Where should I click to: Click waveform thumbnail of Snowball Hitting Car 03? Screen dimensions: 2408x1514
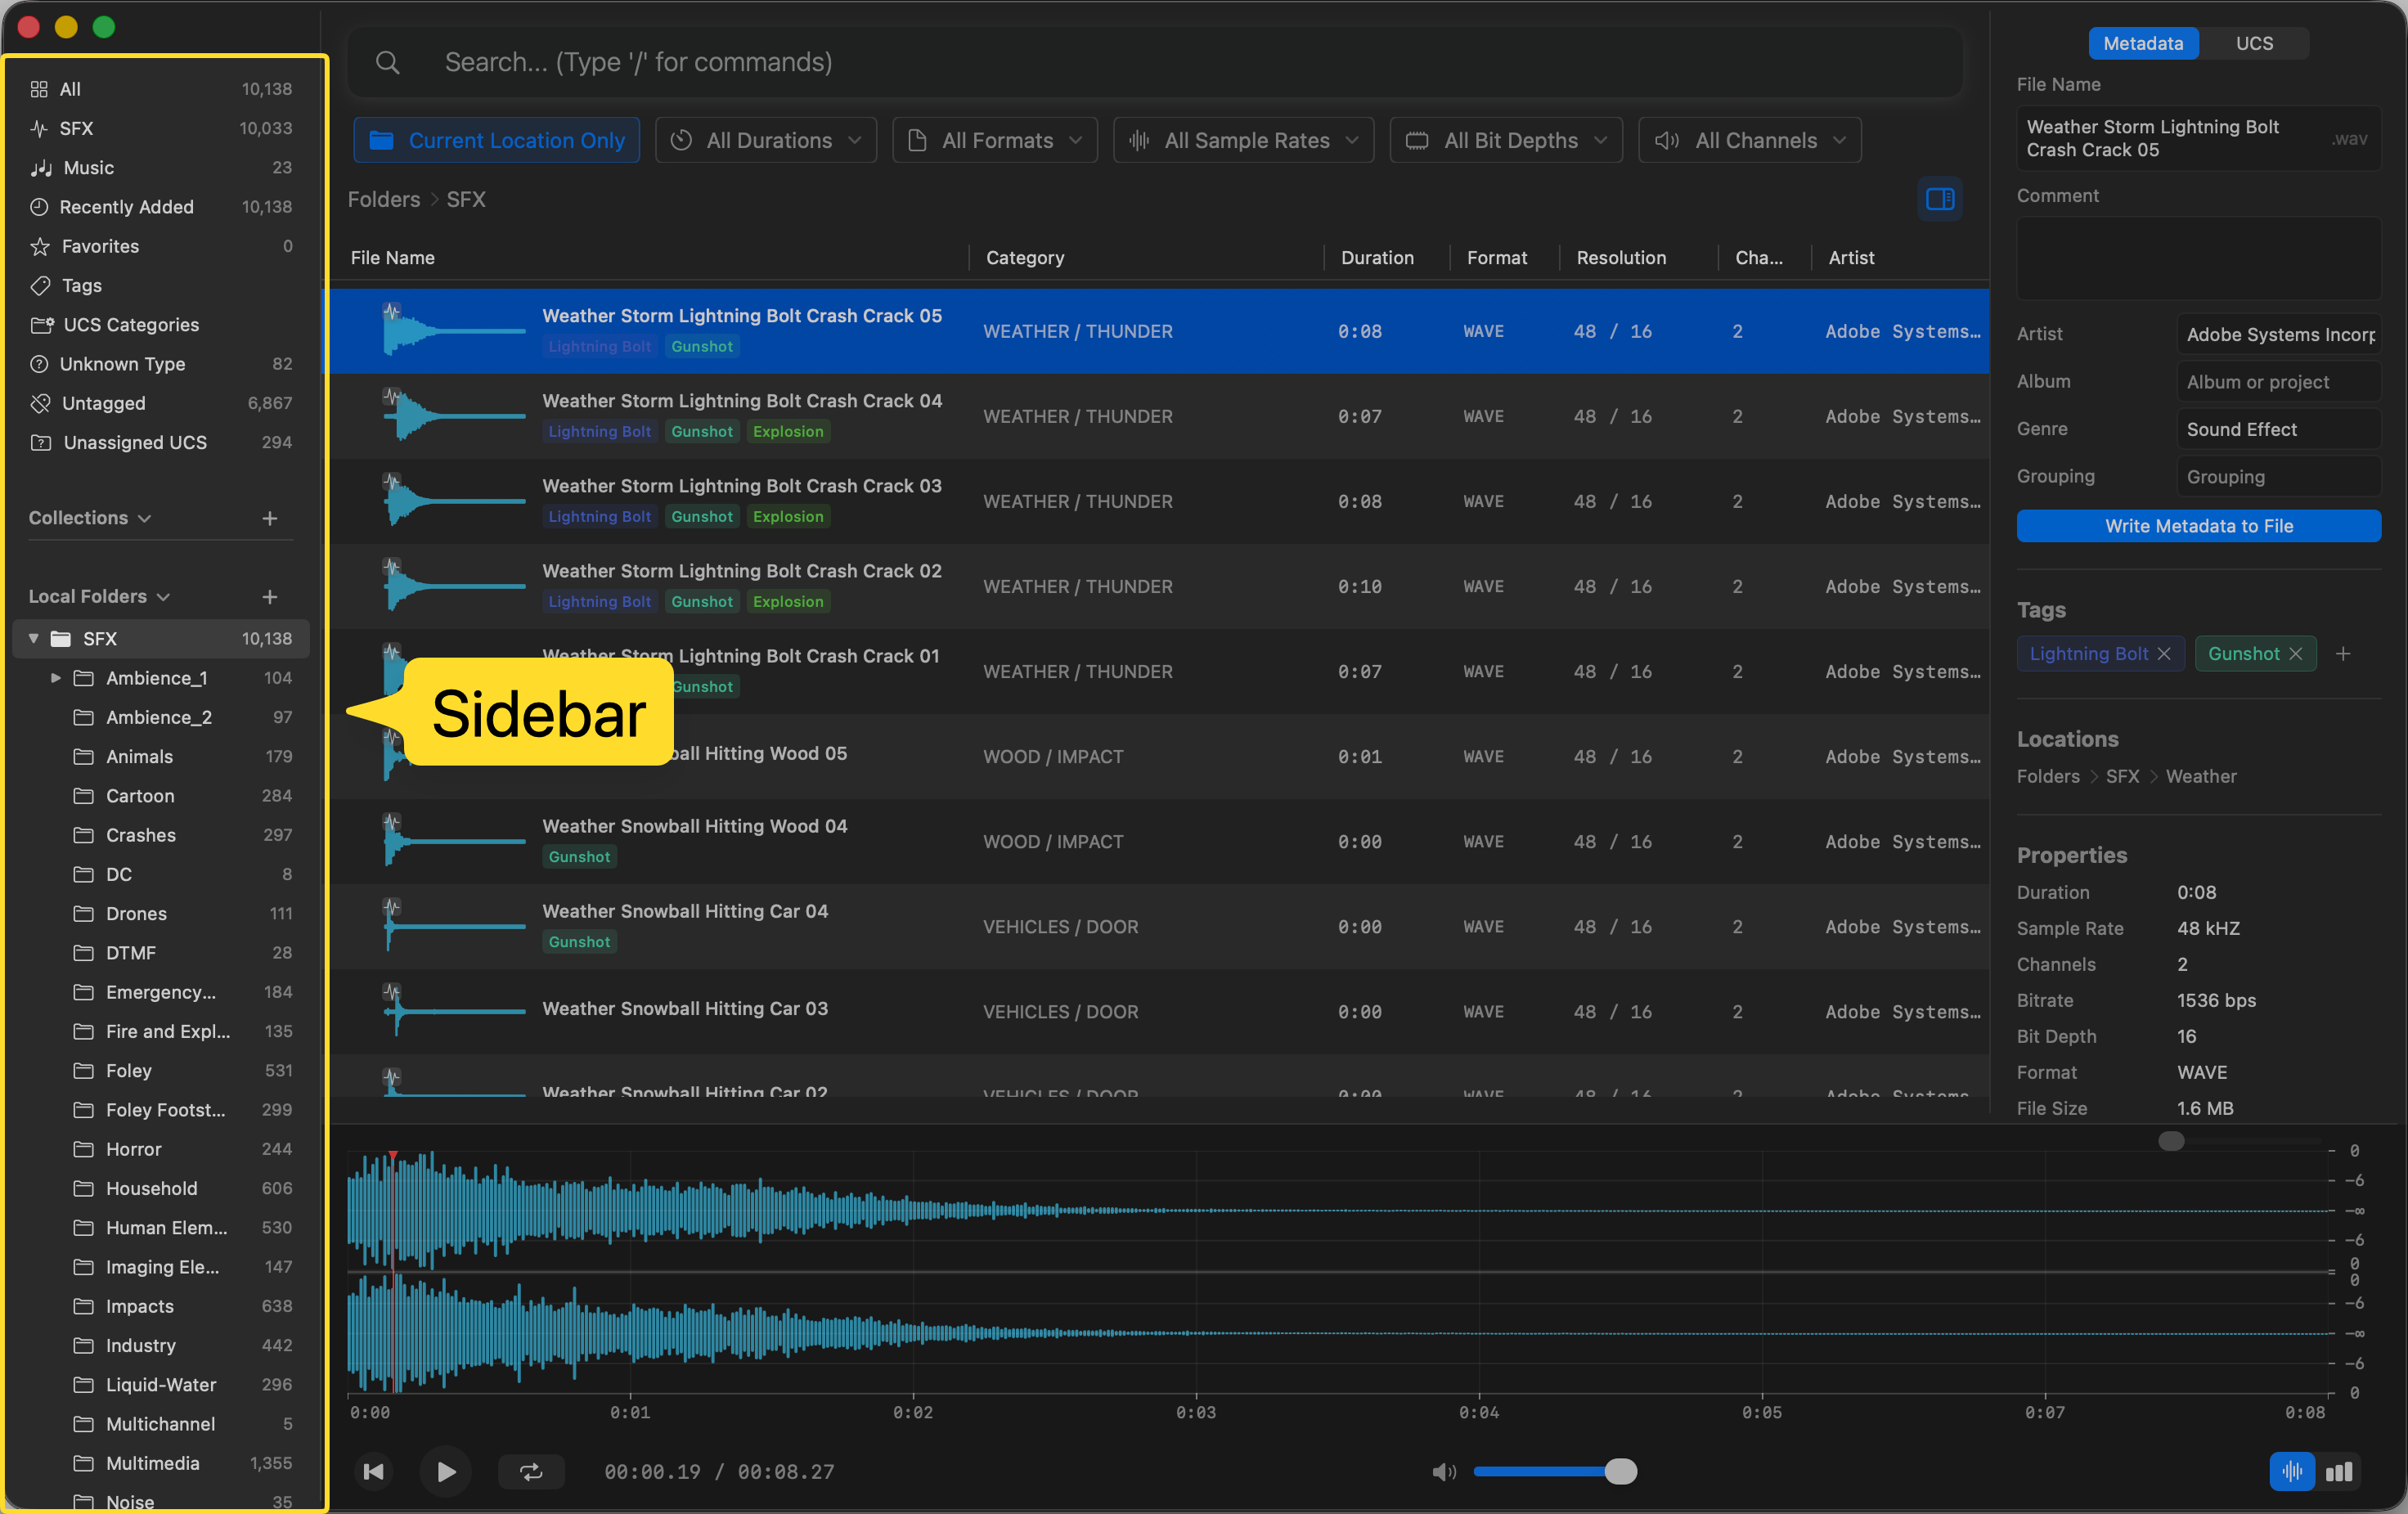454,1011
